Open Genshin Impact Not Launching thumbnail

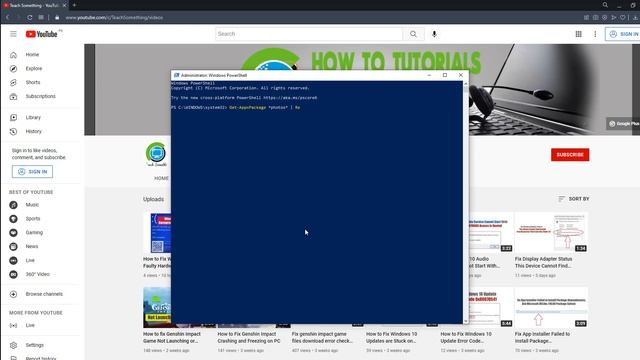tap(157, 307)
